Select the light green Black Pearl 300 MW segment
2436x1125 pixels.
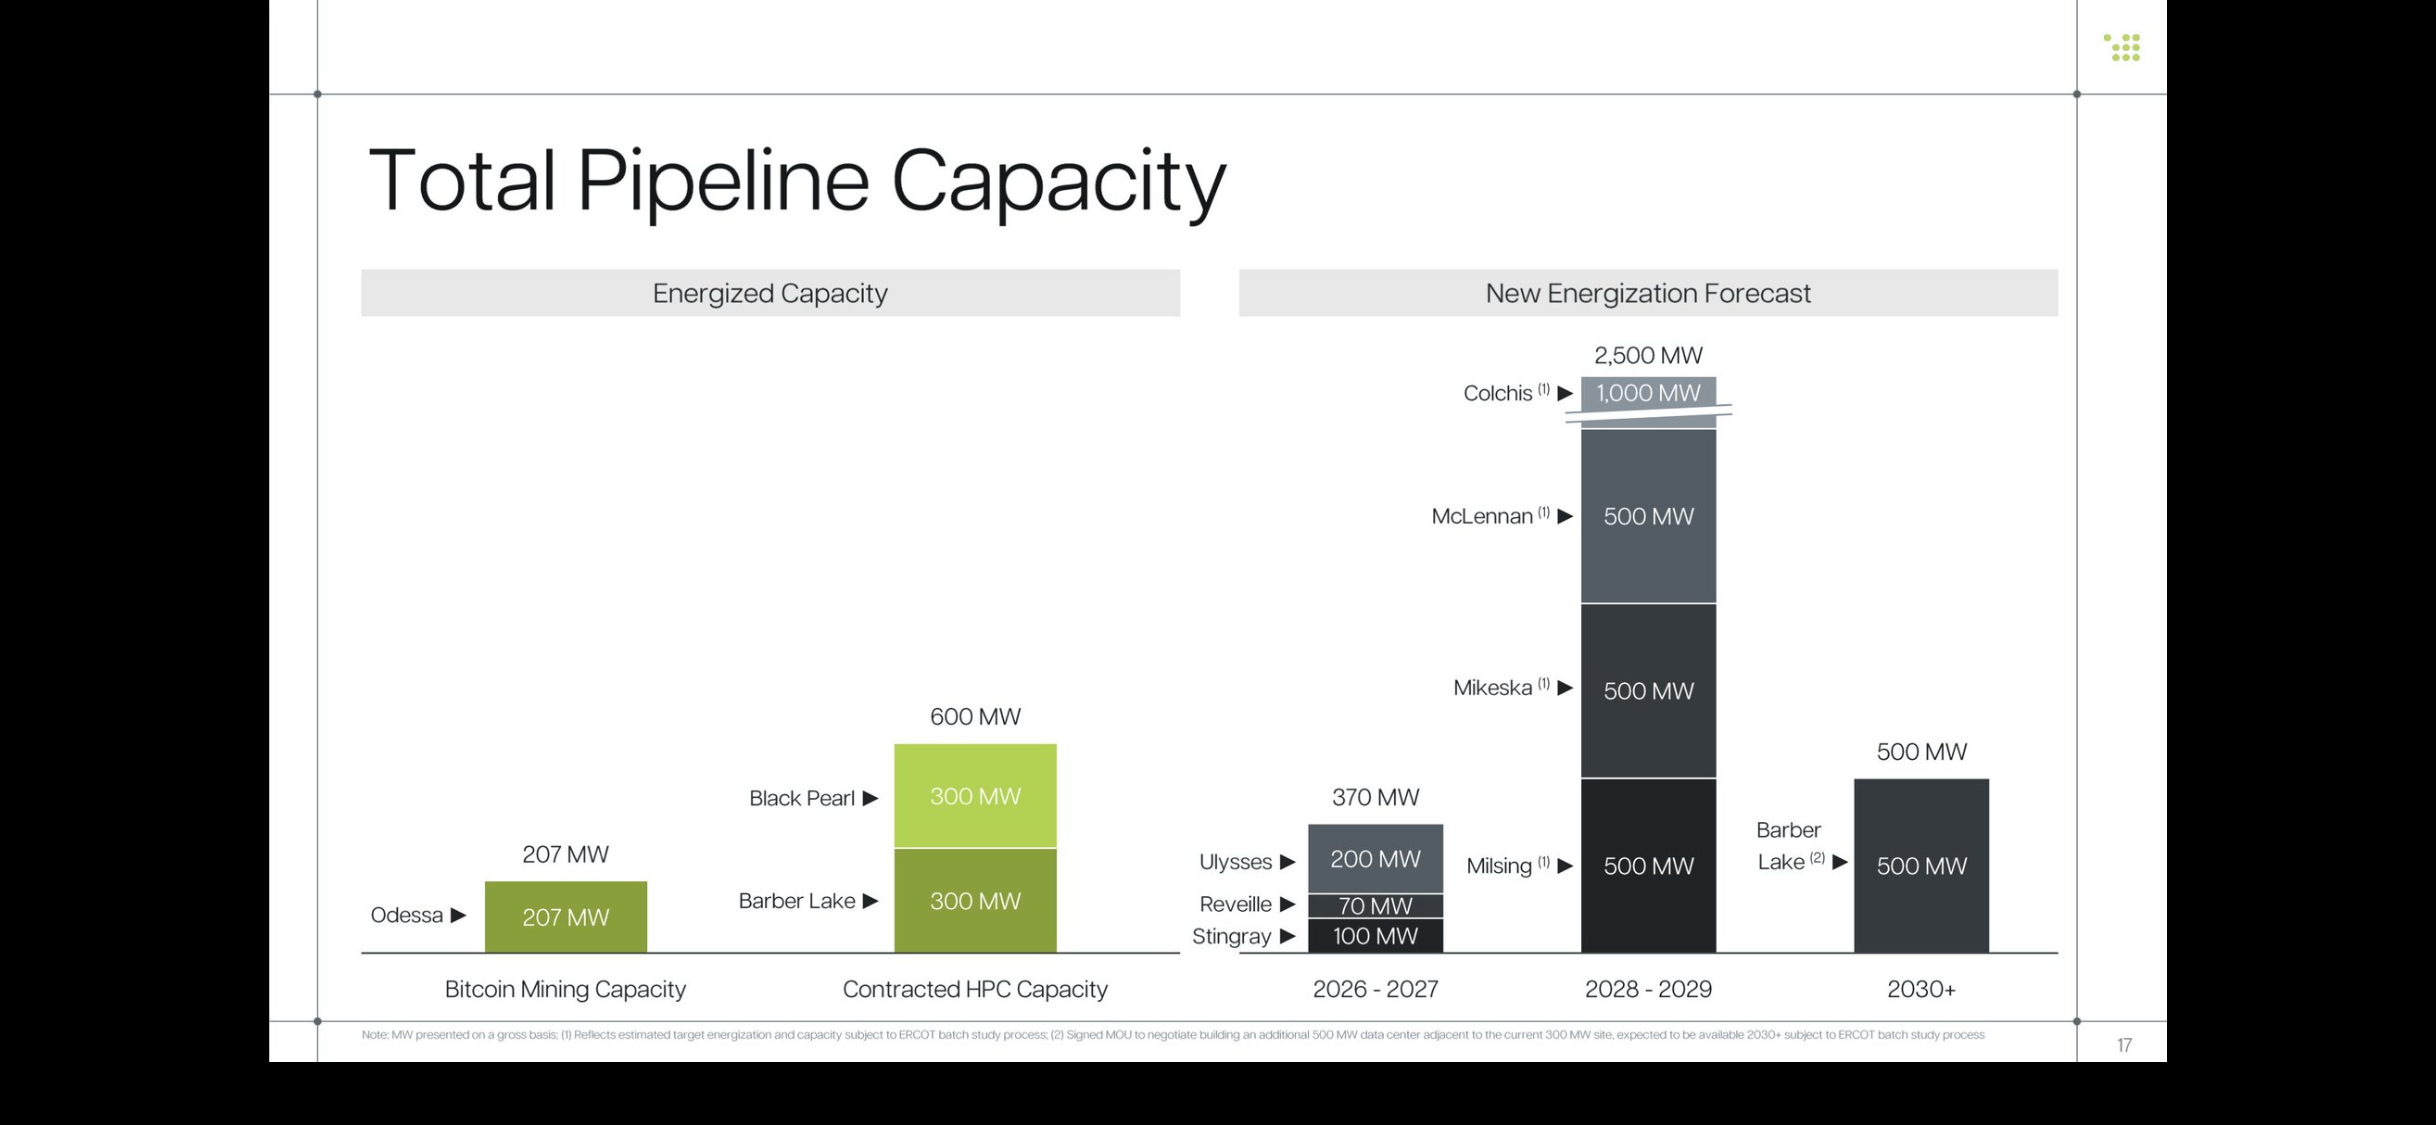pos(975,796)
